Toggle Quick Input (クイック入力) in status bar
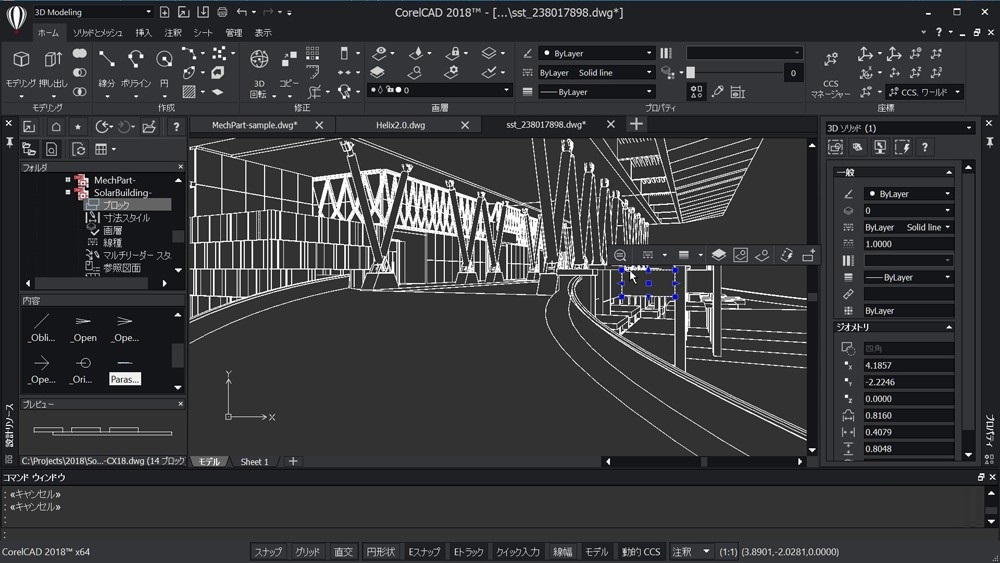Image resolution: width=1000 pixels, height=563 pixels. click(518, 552)
